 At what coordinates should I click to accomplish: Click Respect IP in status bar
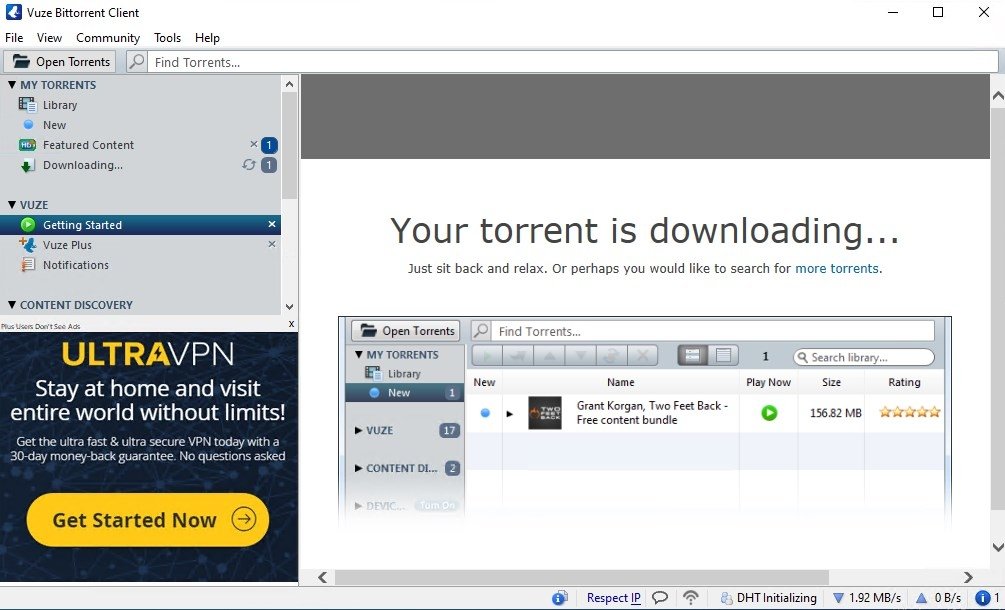click(x=613, y=598)
